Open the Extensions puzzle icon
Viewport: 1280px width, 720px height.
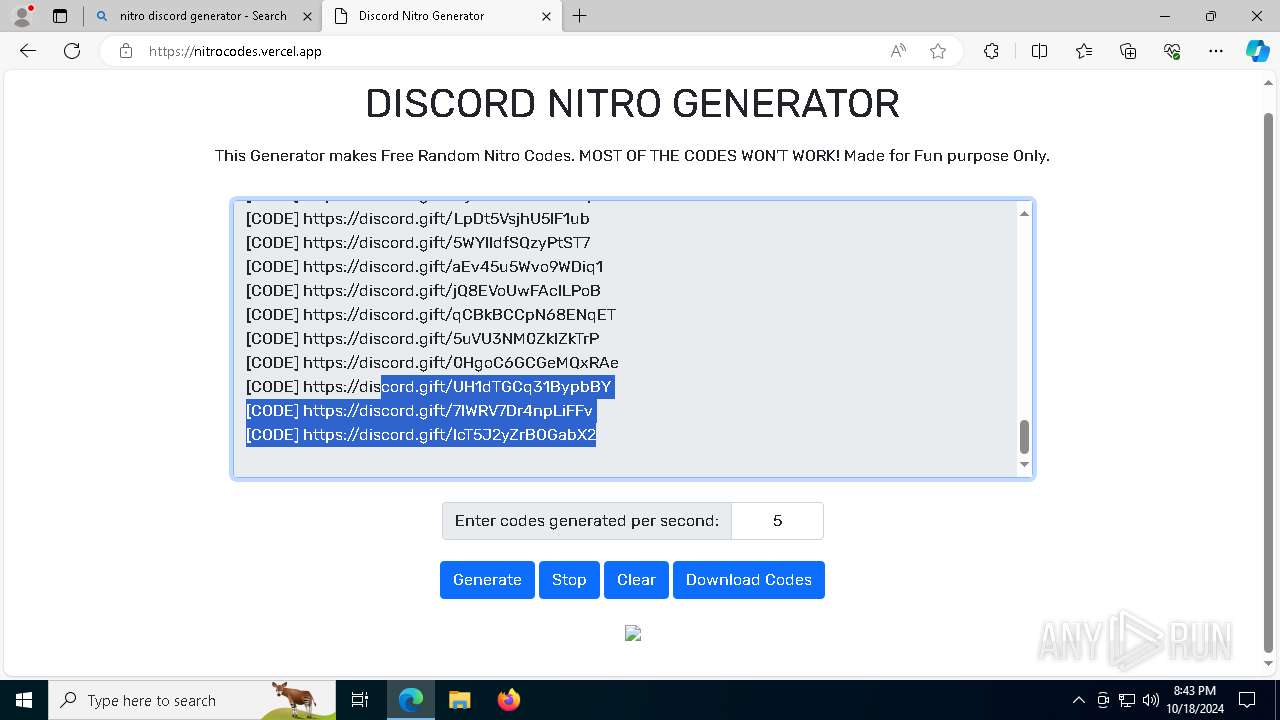pyautogui.click(x=991, y=51)
